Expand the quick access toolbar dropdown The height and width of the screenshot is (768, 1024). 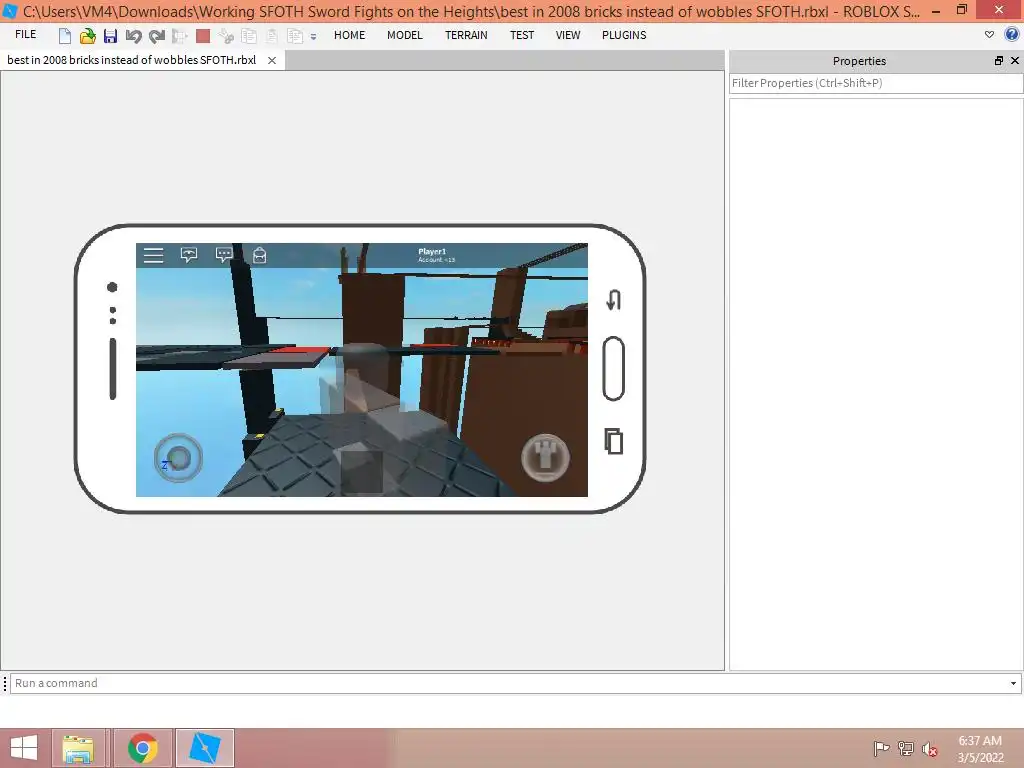click(313, 37)
